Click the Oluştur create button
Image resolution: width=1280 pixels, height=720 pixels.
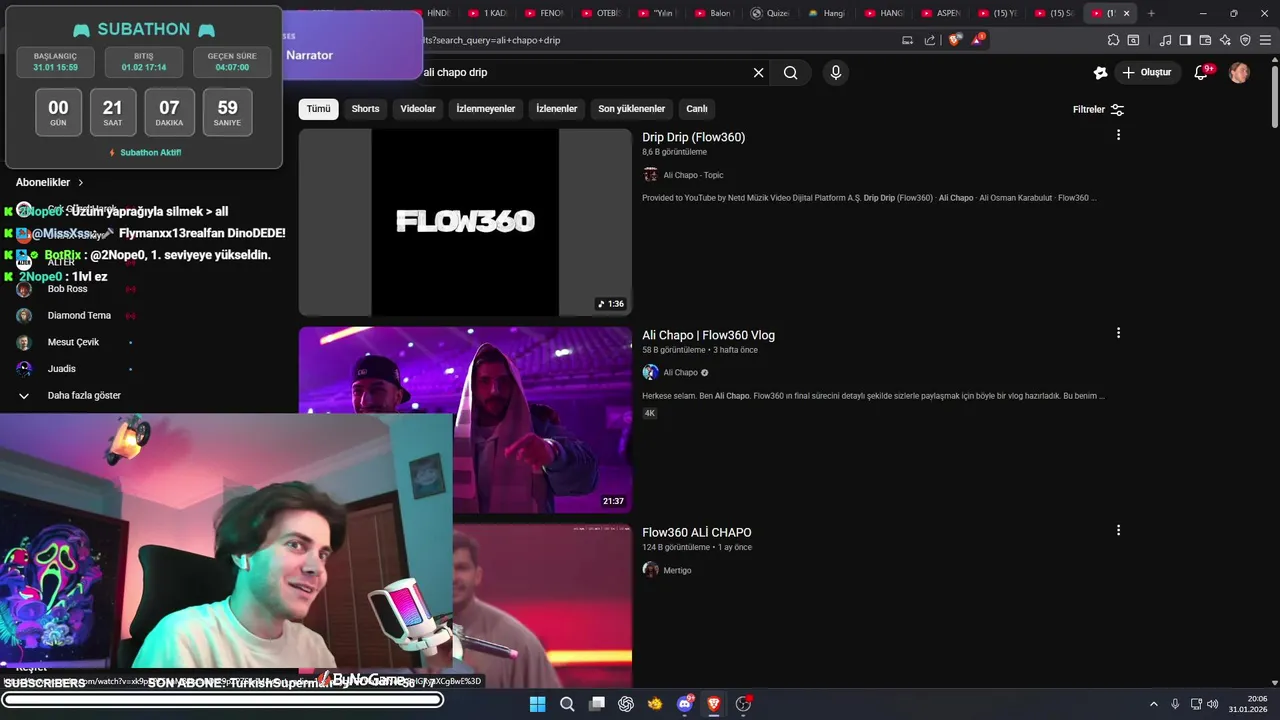(1146, 72)
